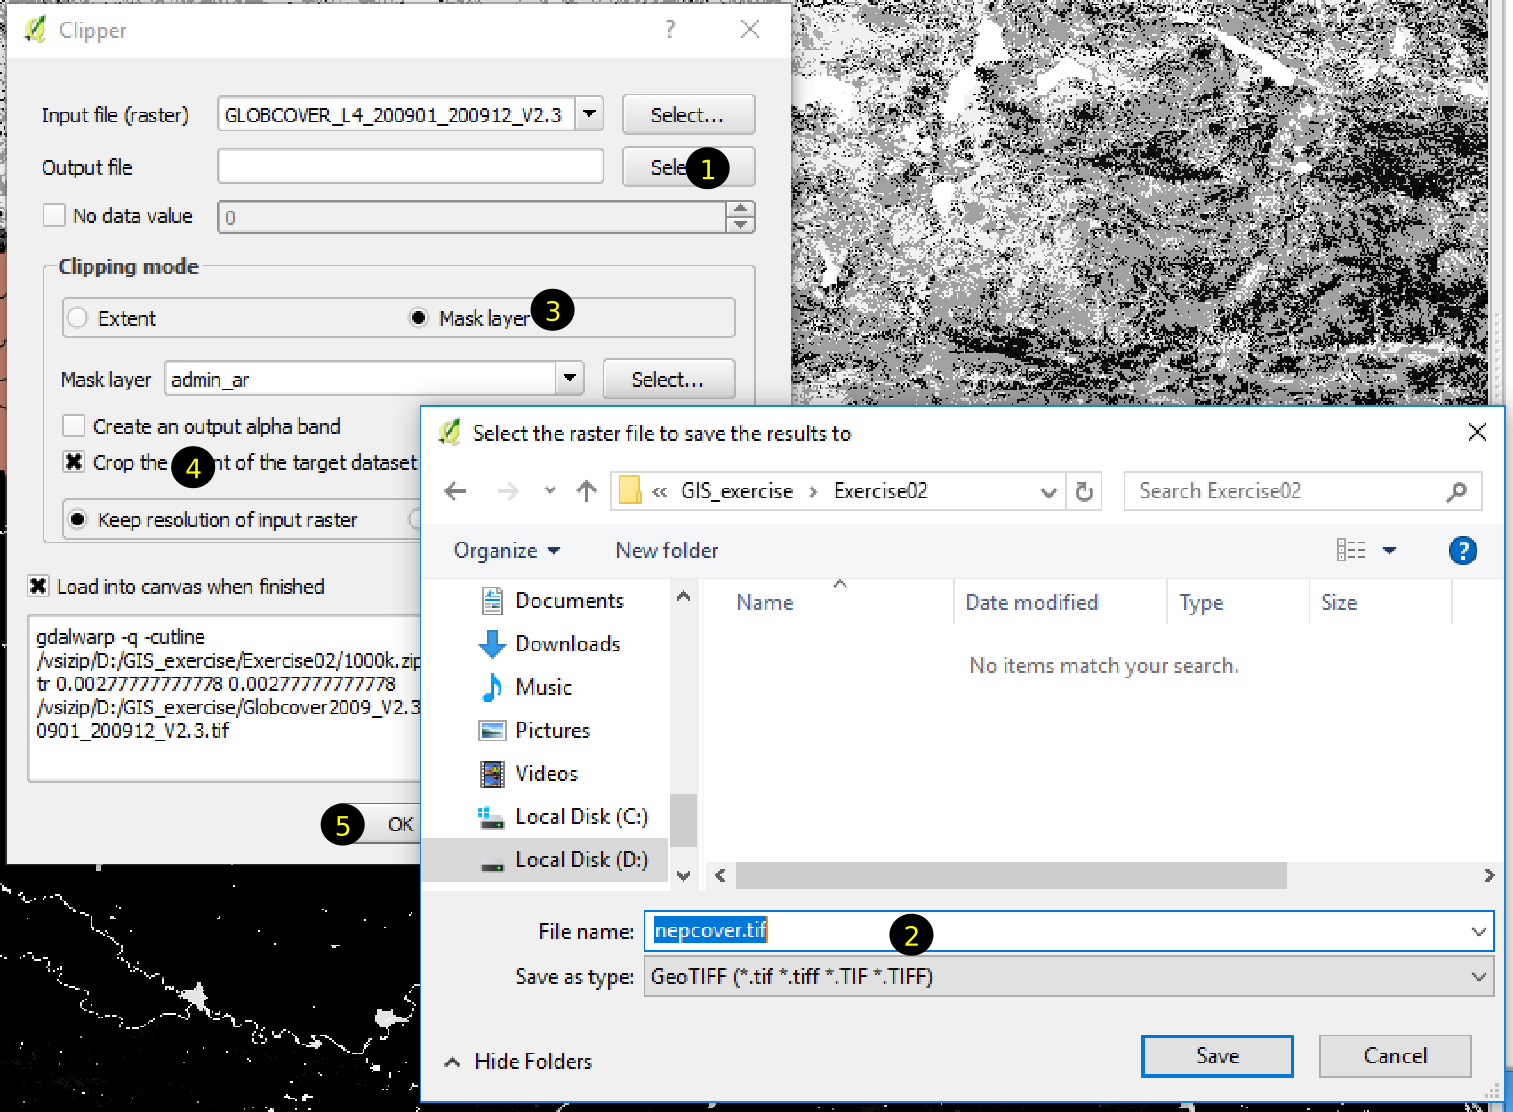The height and width of the screenshot is (1112, 1513).
Task: Open the Mask layer admin_ar dropdown
Action: [x=569, y=378]
